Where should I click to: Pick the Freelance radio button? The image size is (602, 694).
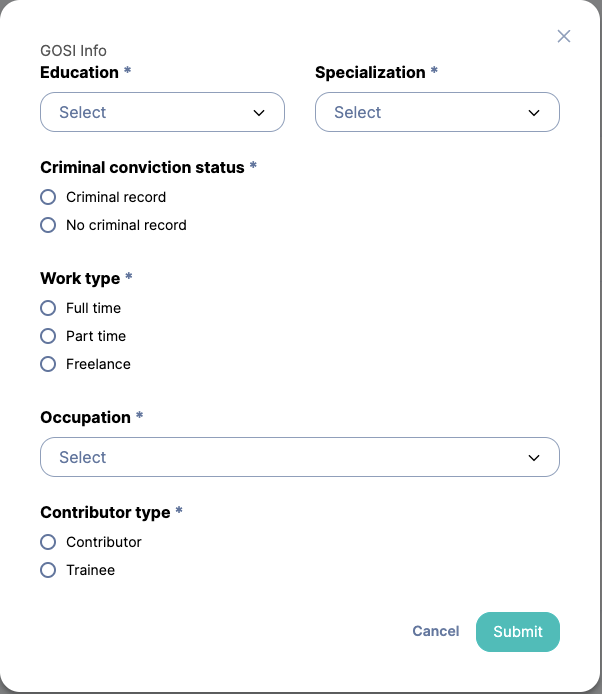click(x=48, y=364)
